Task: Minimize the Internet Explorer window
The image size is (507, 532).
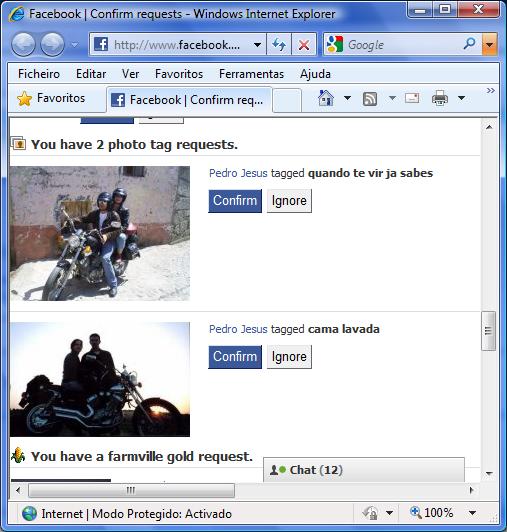Action: (420, 10)
